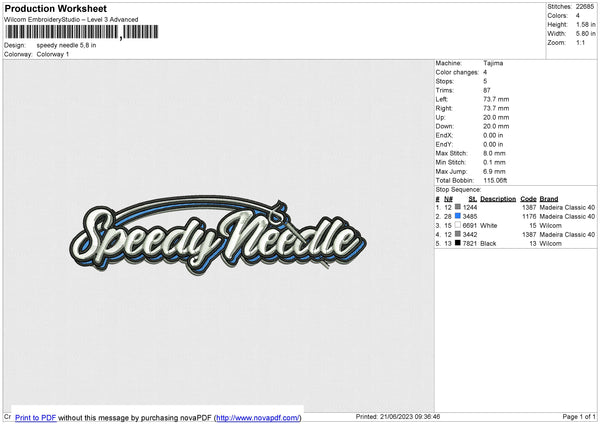
Task: Click the Total Bobbin value 115.06ft
Action: [x=495, y=180]
